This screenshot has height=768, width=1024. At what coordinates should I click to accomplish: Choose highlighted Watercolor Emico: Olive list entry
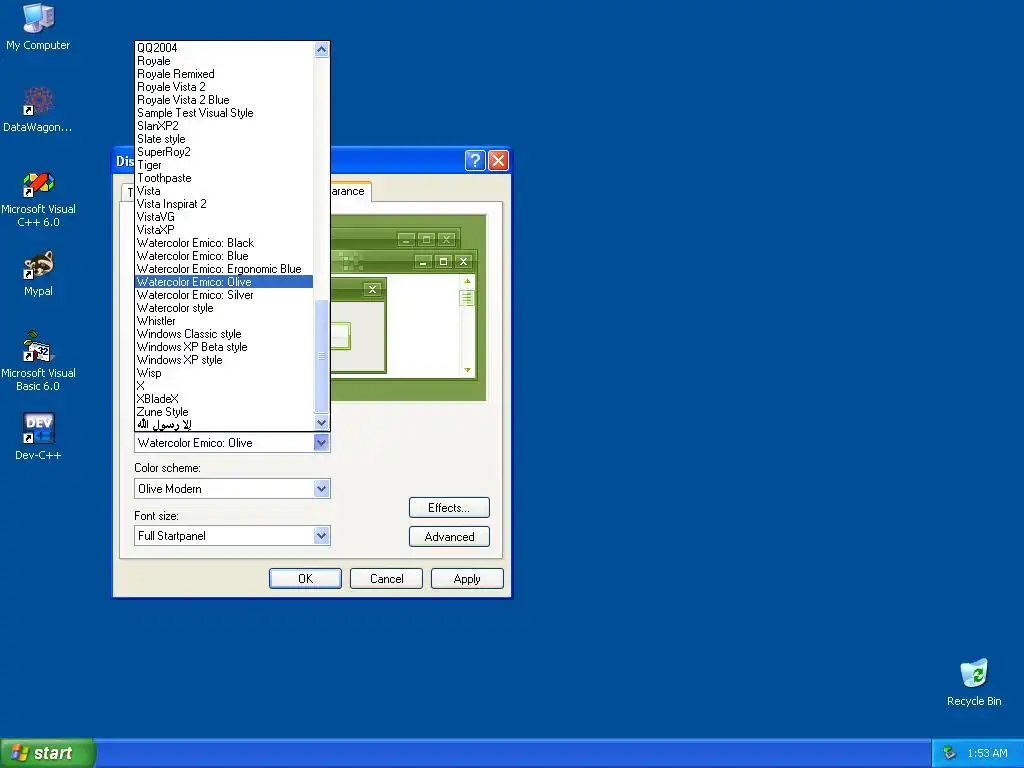tap(224, 282)
